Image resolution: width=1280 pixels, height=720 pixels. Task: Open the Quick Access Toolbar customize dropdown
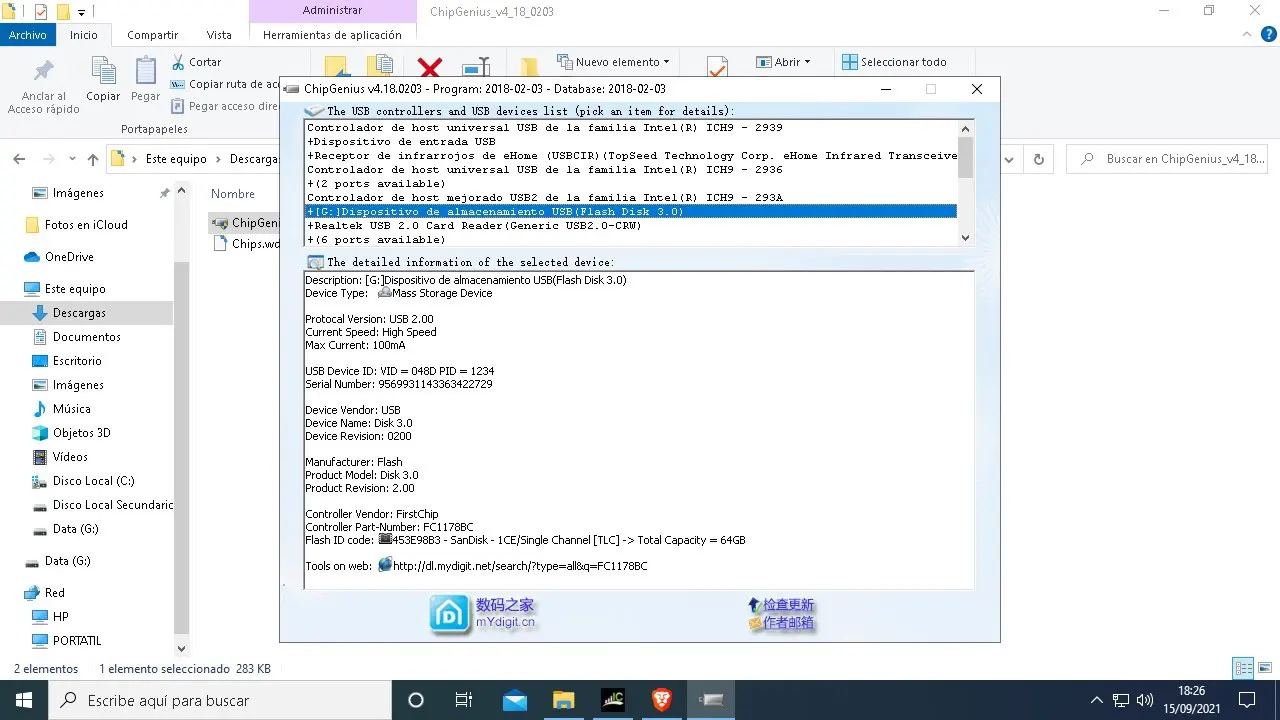(81, 12)
